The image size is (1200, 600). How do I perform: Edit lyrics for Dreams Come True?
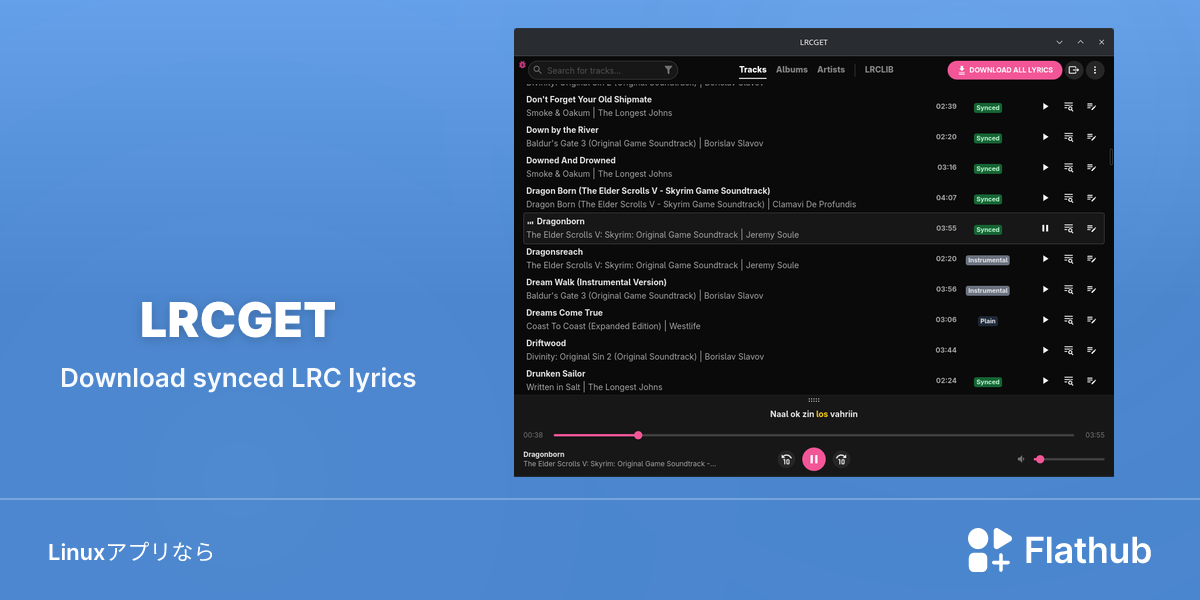click(1092, 320)
